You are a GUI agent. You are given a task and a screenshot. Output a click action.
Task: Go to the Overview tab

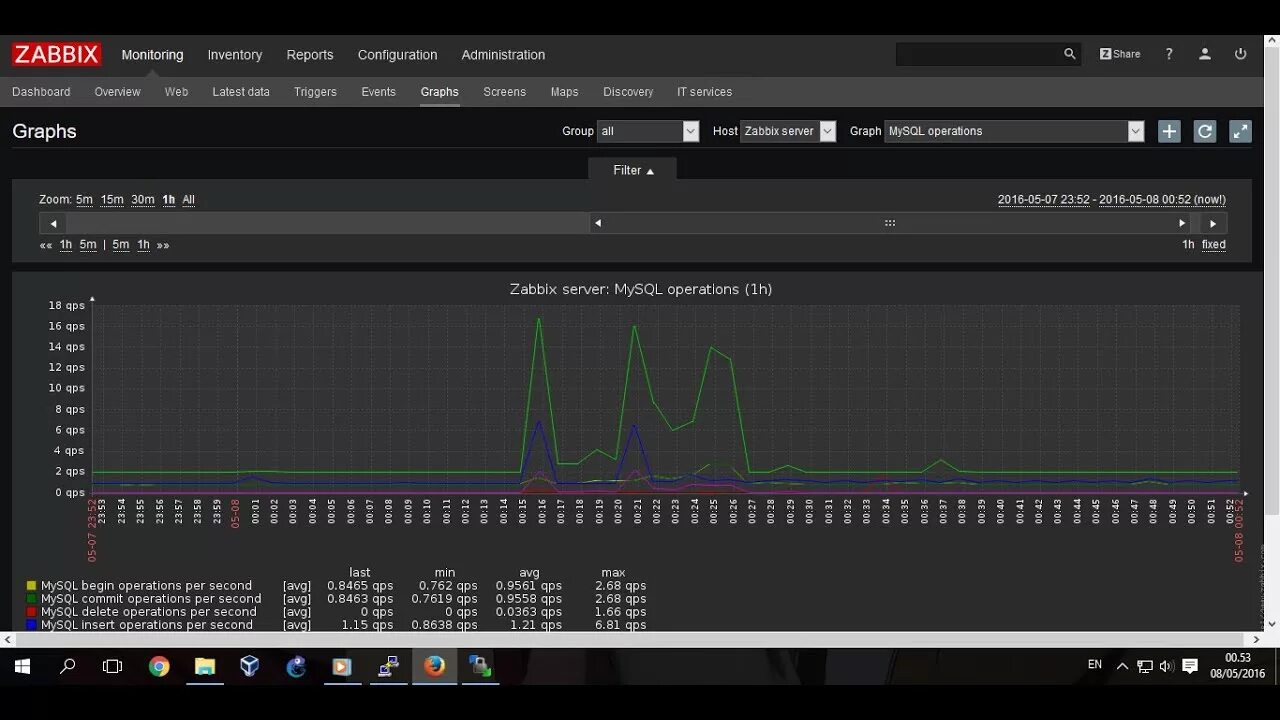click(117, 92)
